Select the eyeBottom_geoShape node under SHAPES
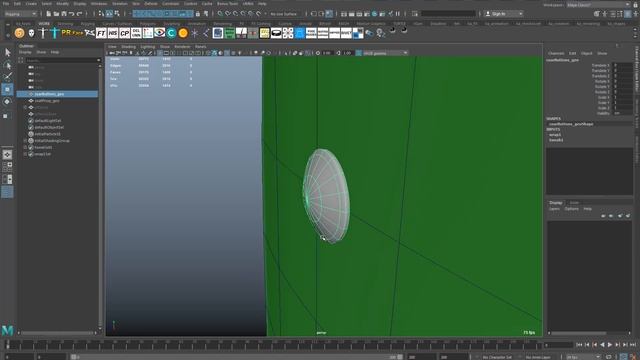Screen dimensions: 640x360 [571, 124]
